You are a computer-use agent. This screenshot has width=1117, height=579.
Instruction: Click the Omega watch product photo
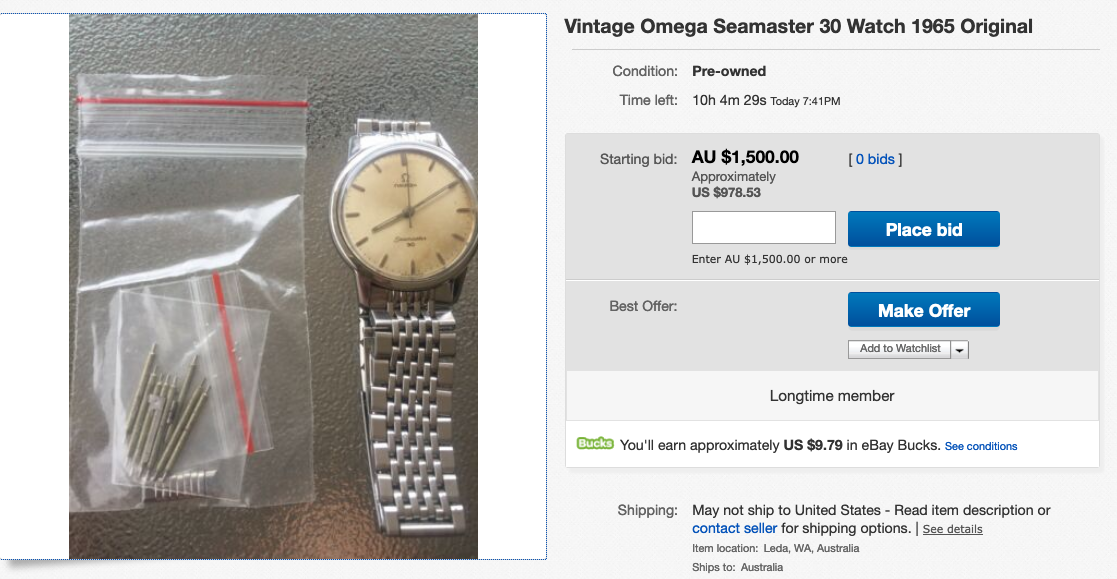273,286
